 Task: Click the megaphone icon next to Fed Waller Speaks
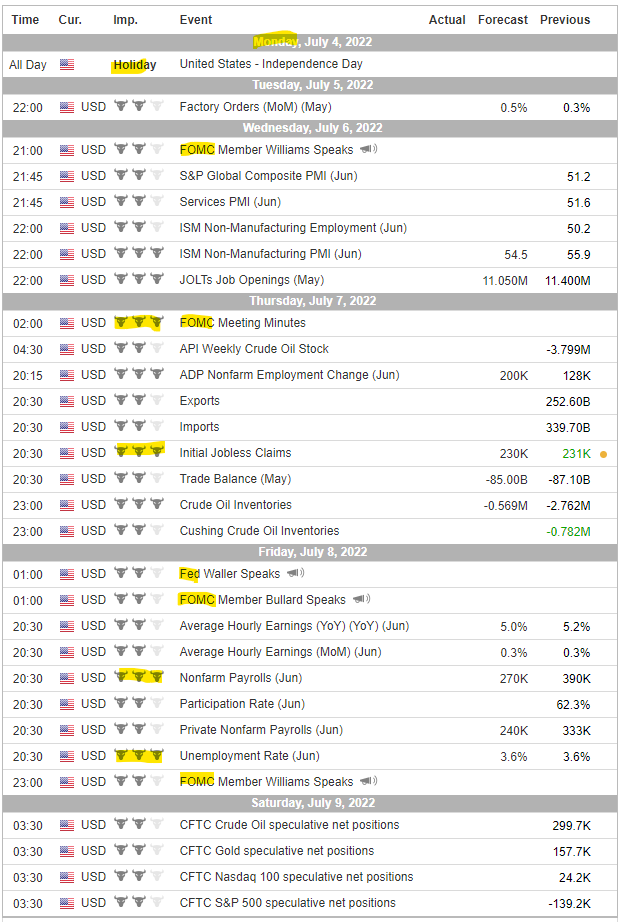click(295, 573)
